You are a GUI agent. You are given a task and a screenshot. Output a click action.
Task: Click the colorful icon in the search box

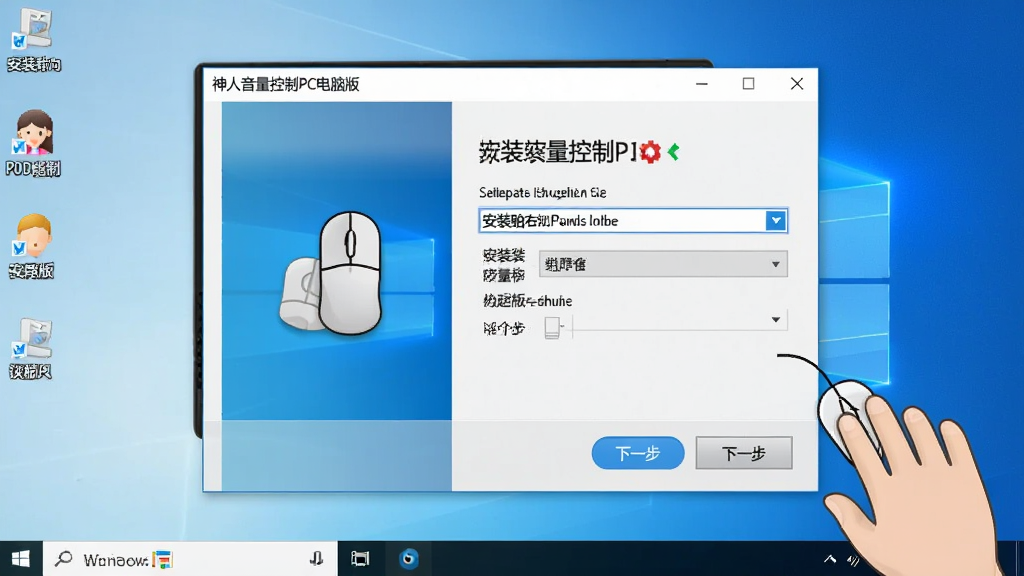(162, 559)
